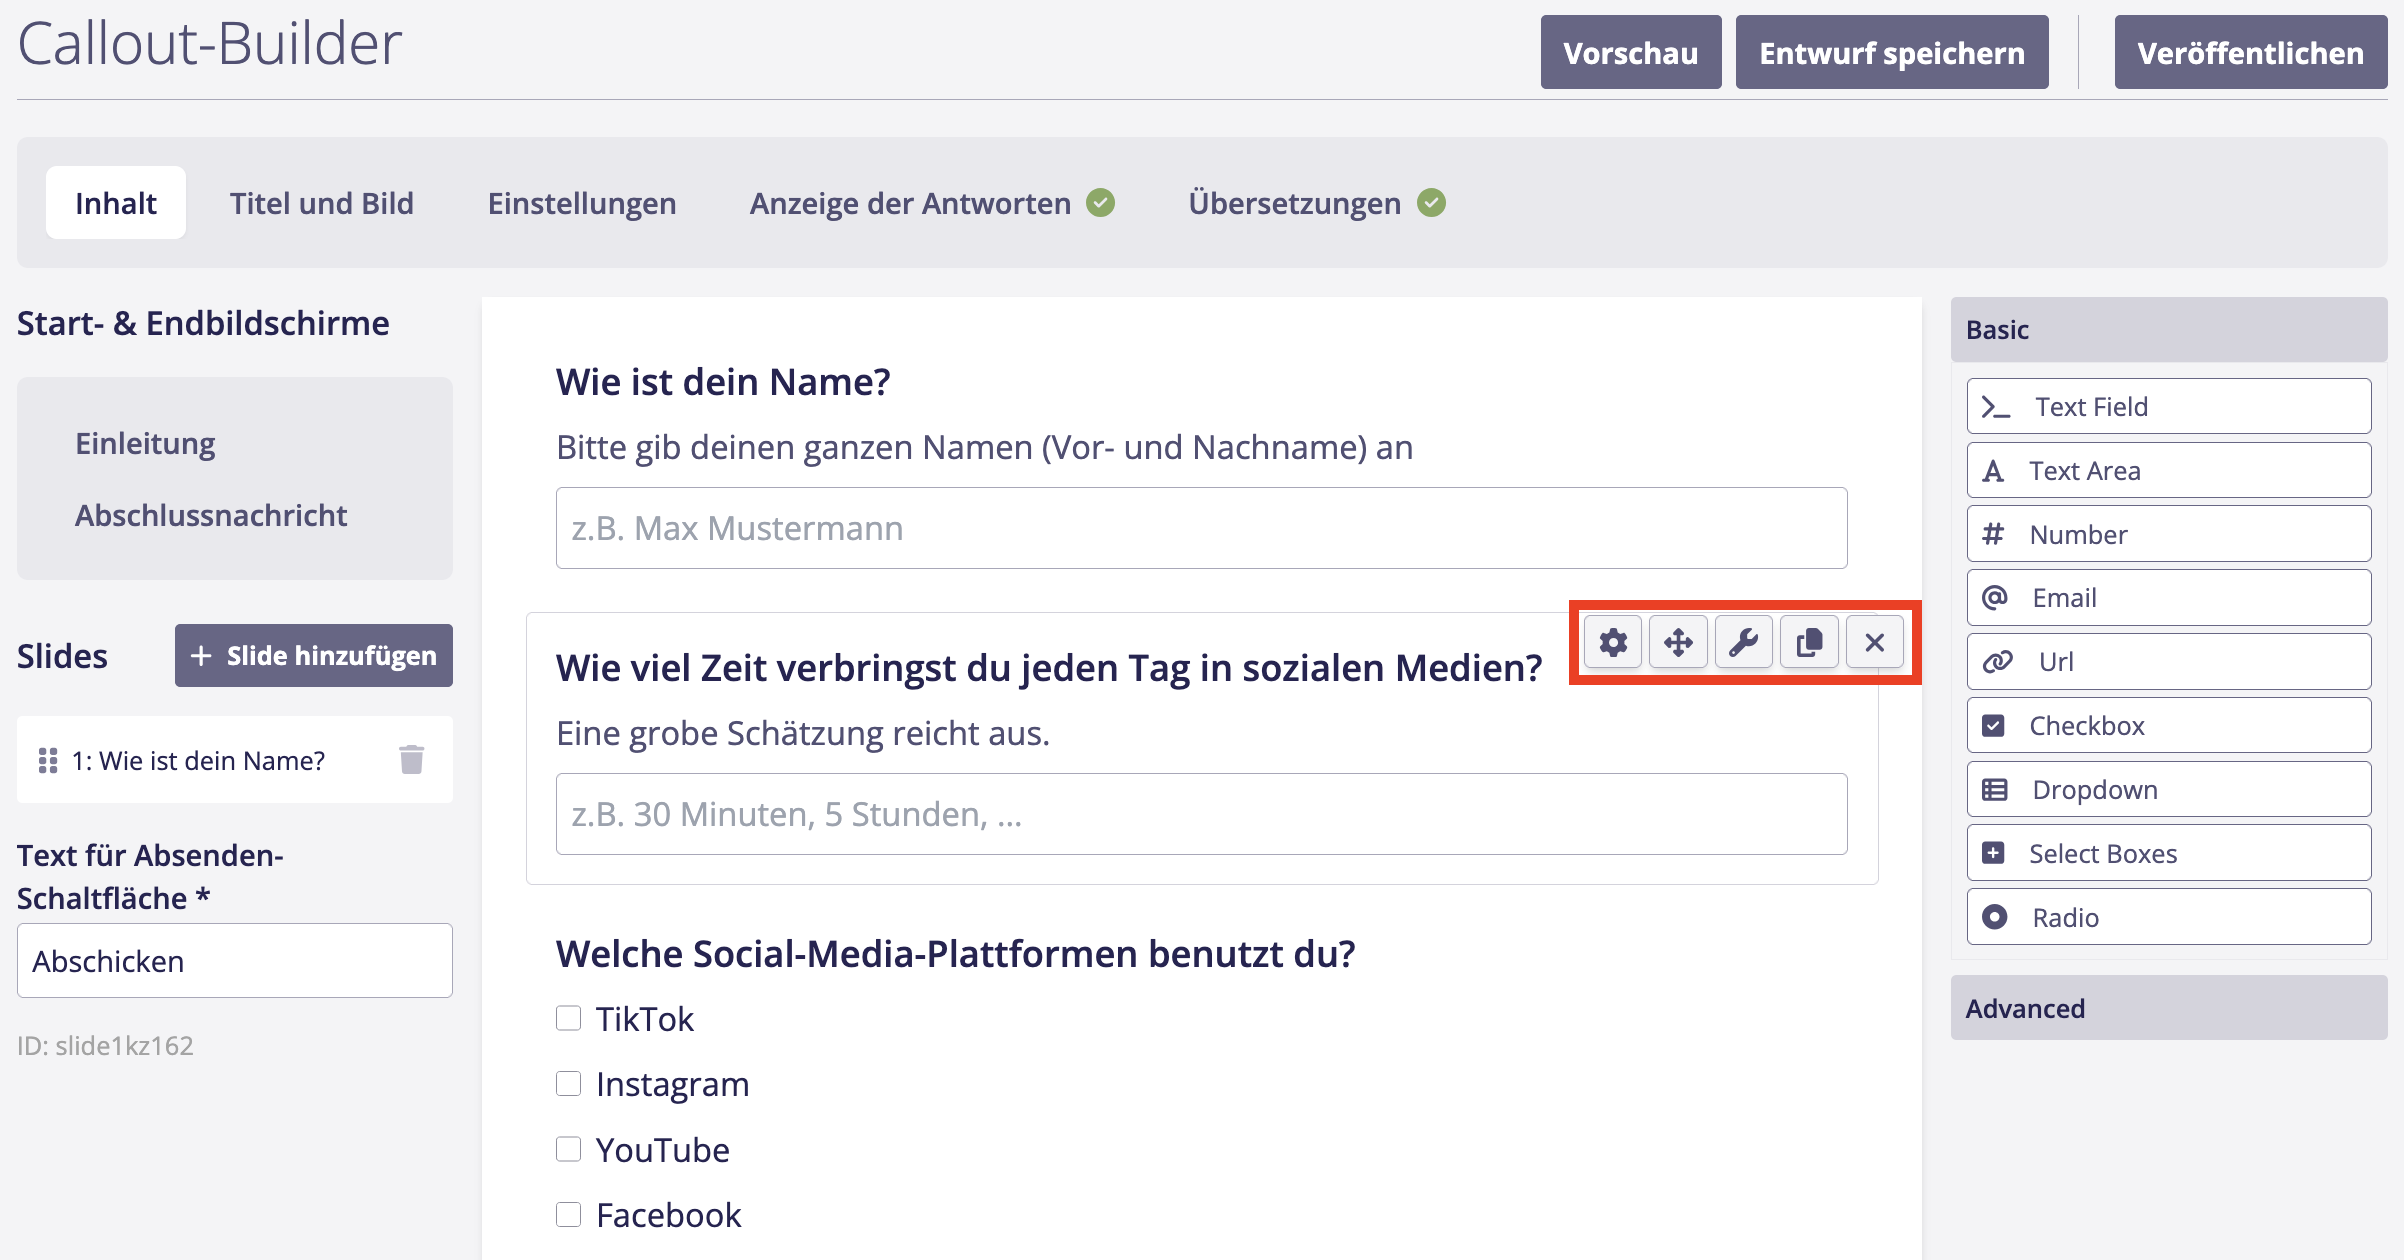Click the Abschicken submit-text input field
The width and height of the screenshot is (2404, 1260).
(x=234, y=961)
